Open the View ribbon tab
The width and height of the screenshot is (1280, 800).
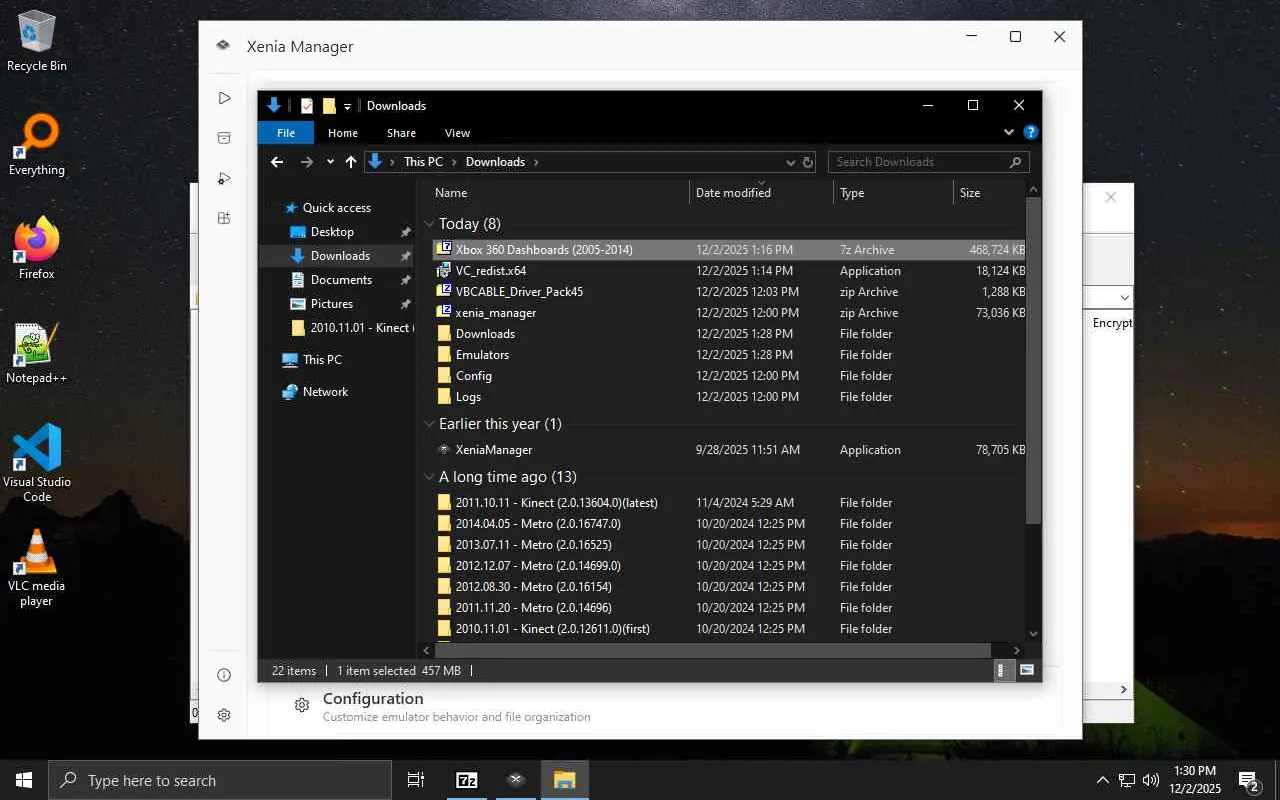click(457, 133)
